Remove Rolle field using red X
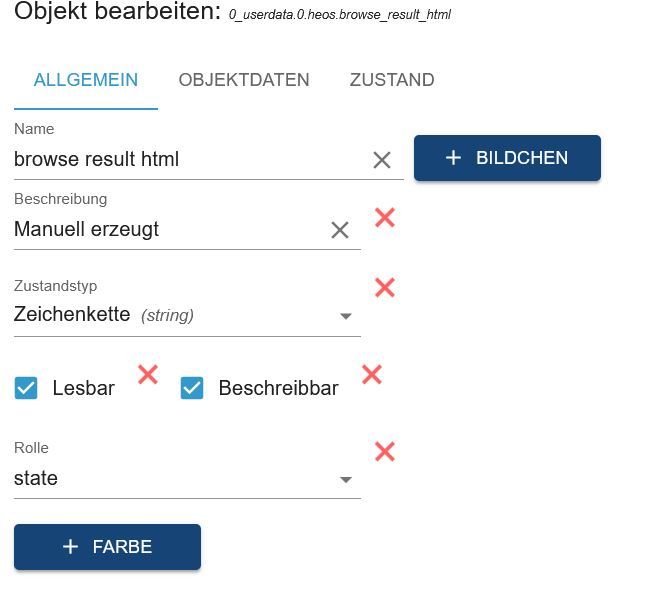The height and width of the screenshot is (601, 665). point(384,451)
